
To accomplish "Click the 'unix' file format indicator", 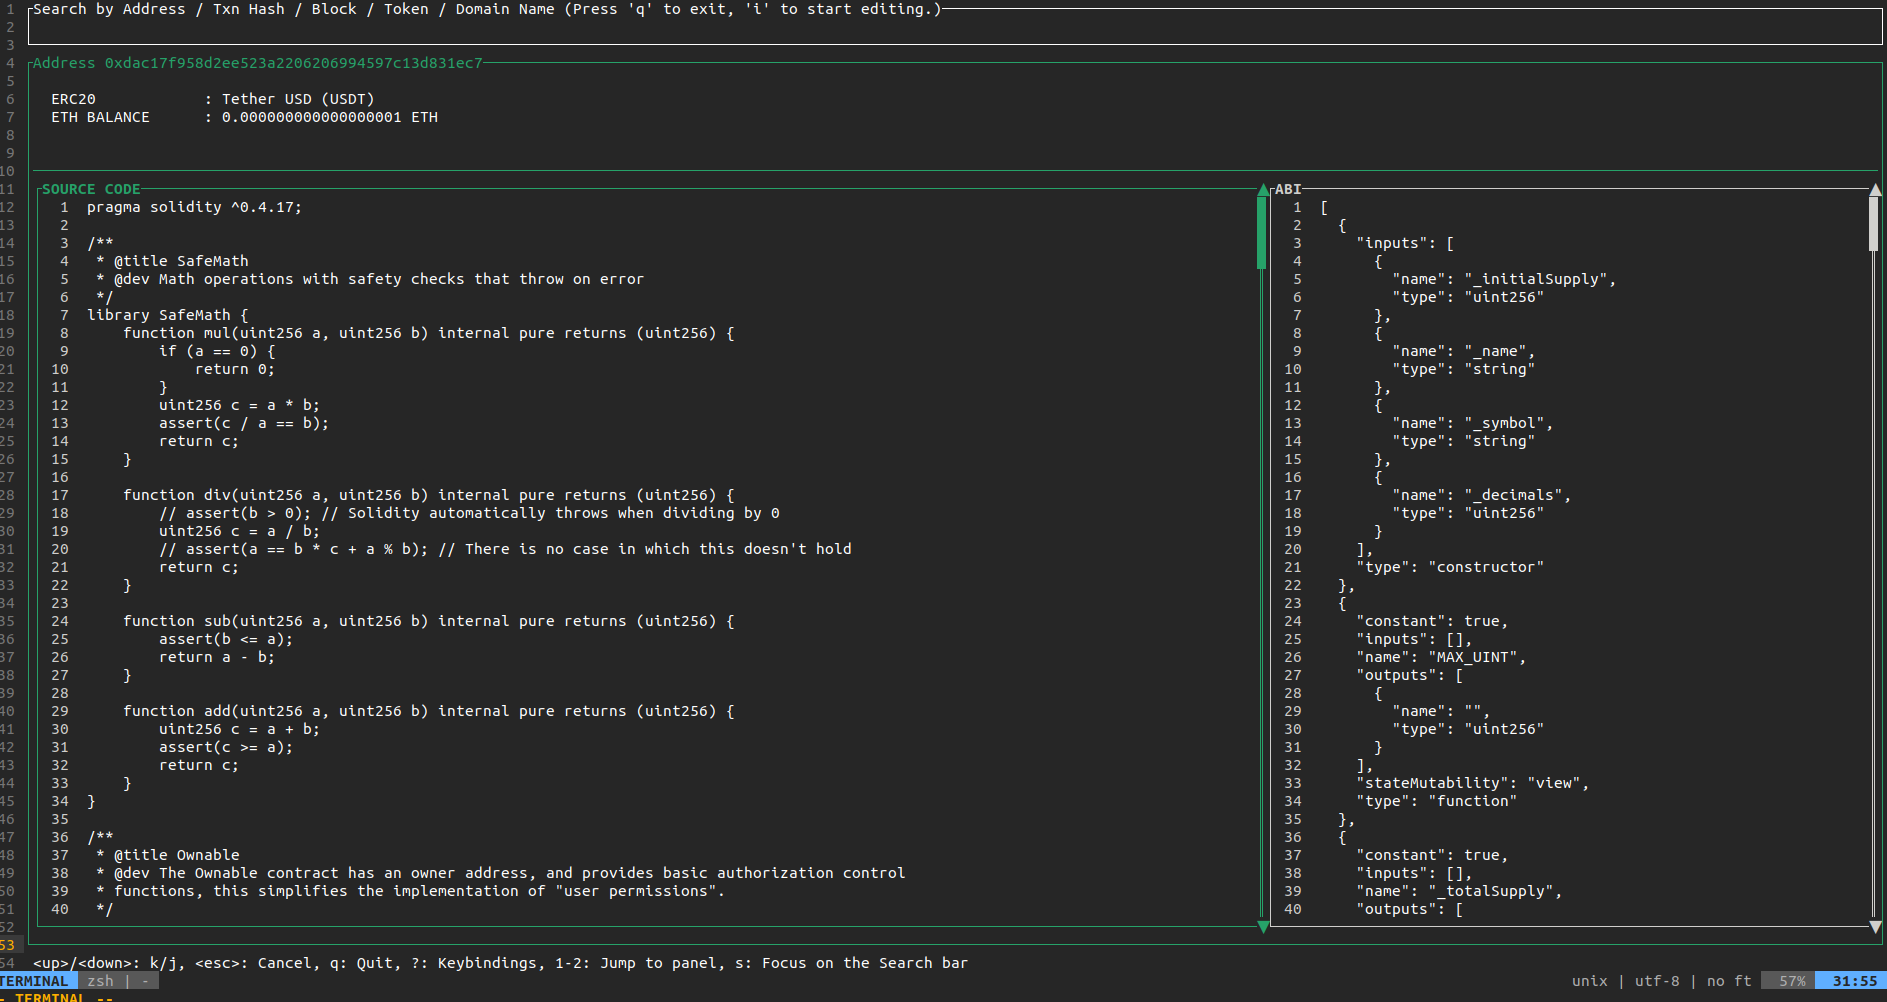I will 1590,981.
